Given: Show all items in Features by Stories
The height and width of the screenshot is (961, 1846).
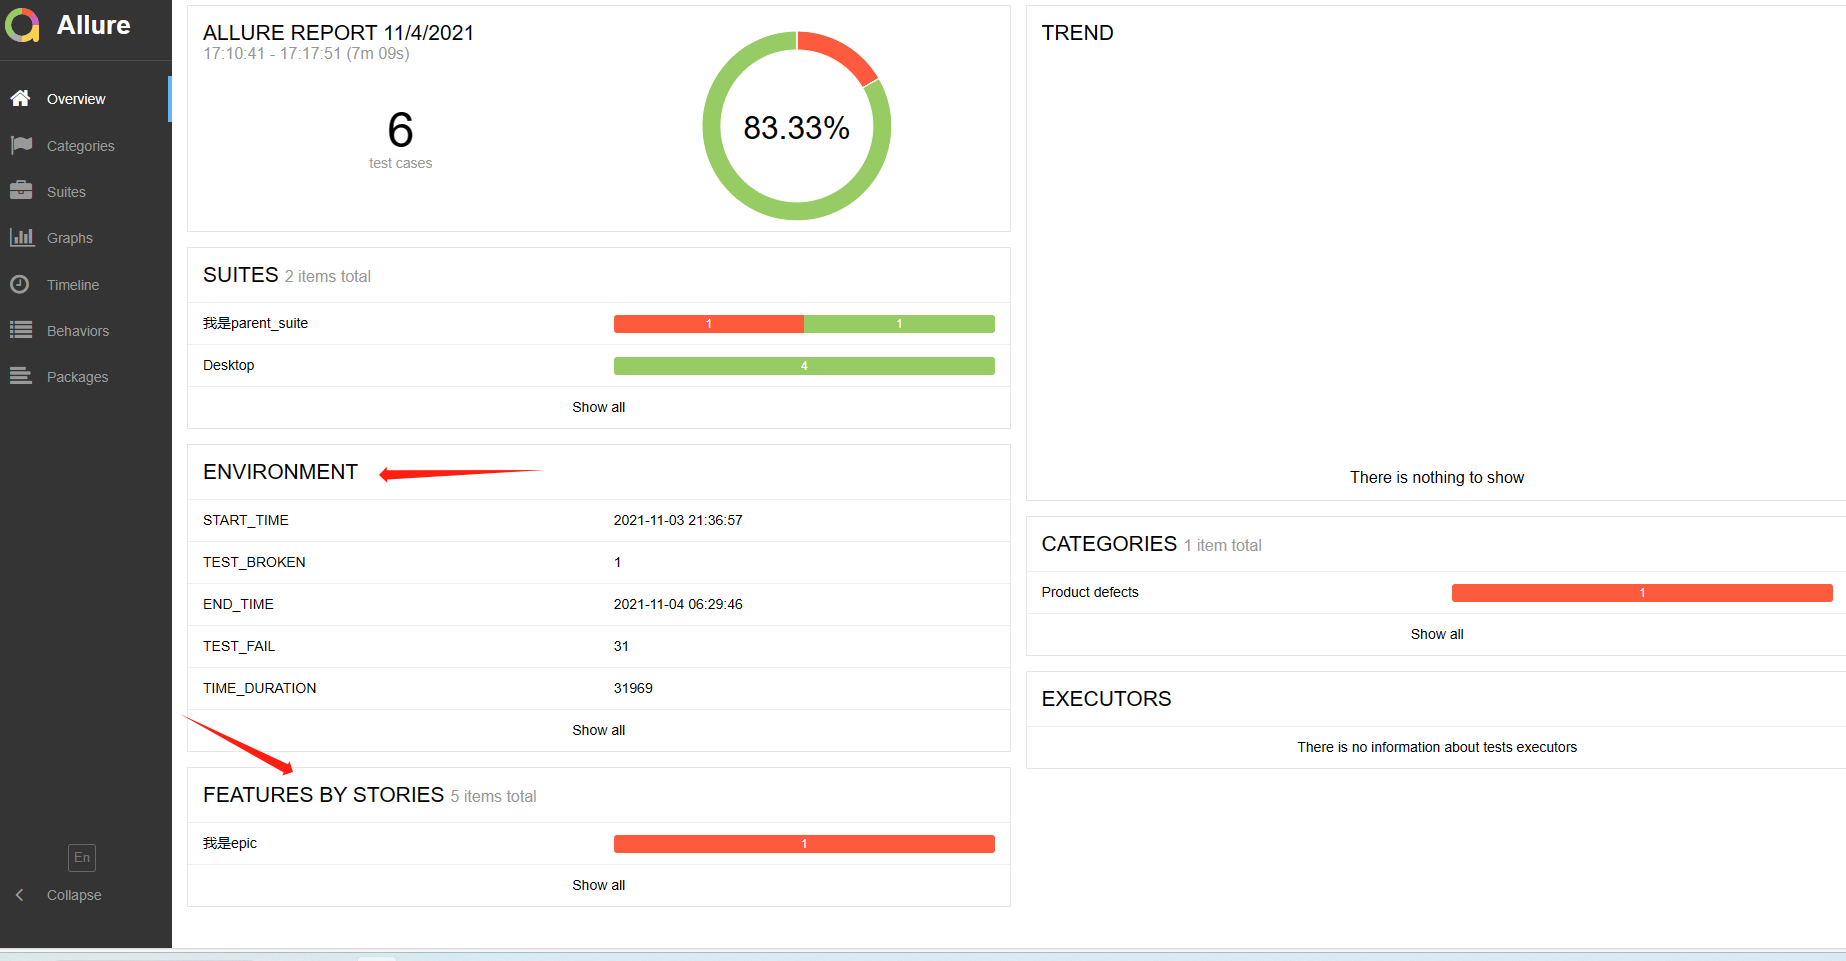Looking at the screenshot, I should [x=598, y=885].
